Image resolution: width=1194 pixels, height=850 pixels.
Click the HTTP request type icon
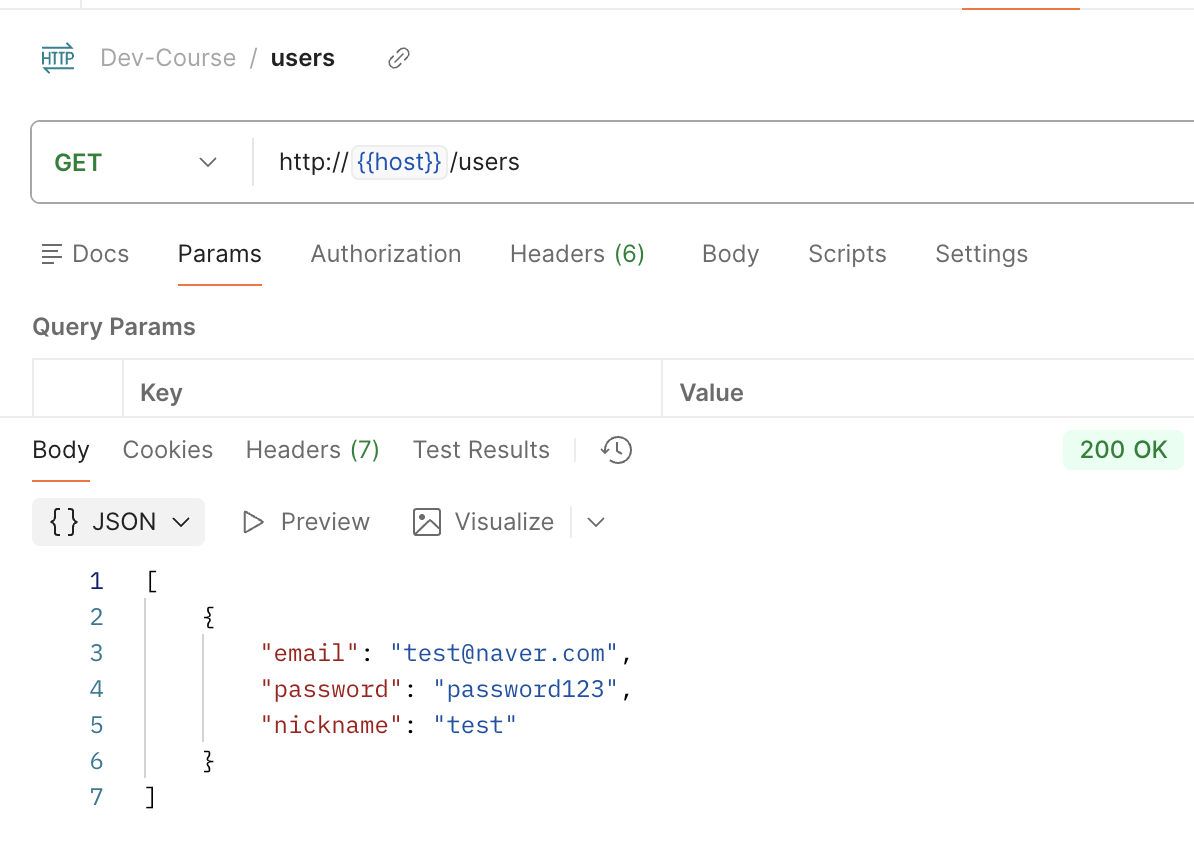(58, 58)
